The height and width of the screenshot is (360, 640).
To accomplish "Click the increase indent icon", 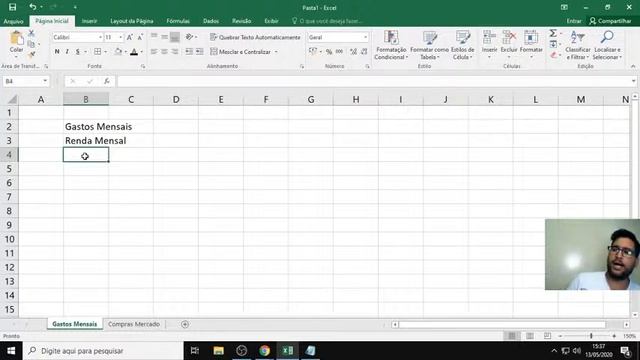I will coord(200,51).
